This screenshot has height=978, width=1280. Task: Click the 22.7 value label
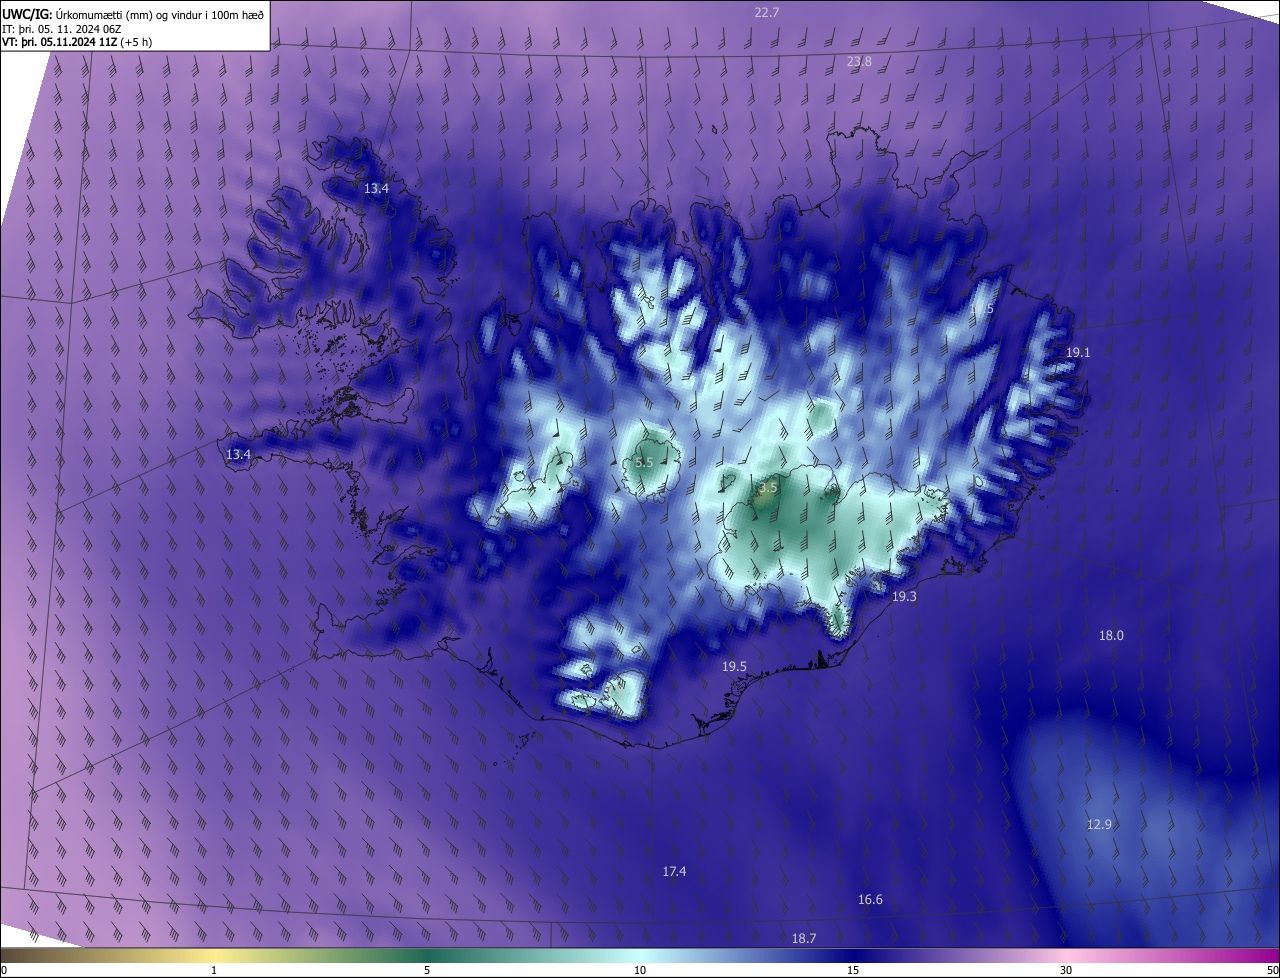point(767,12)
